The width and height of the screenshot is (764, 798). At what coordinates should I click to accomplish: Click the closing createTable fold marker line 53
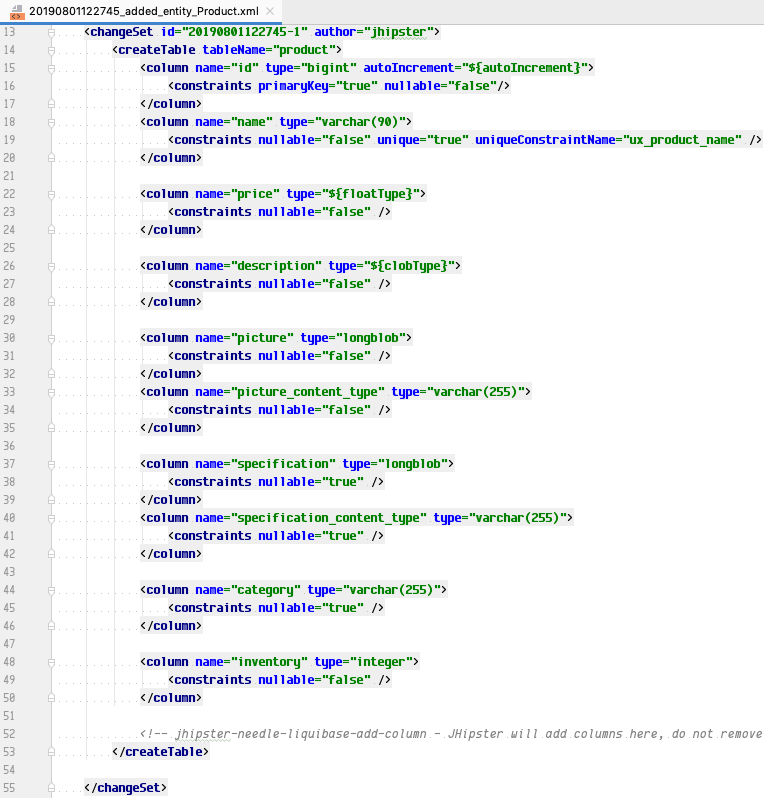51,752
